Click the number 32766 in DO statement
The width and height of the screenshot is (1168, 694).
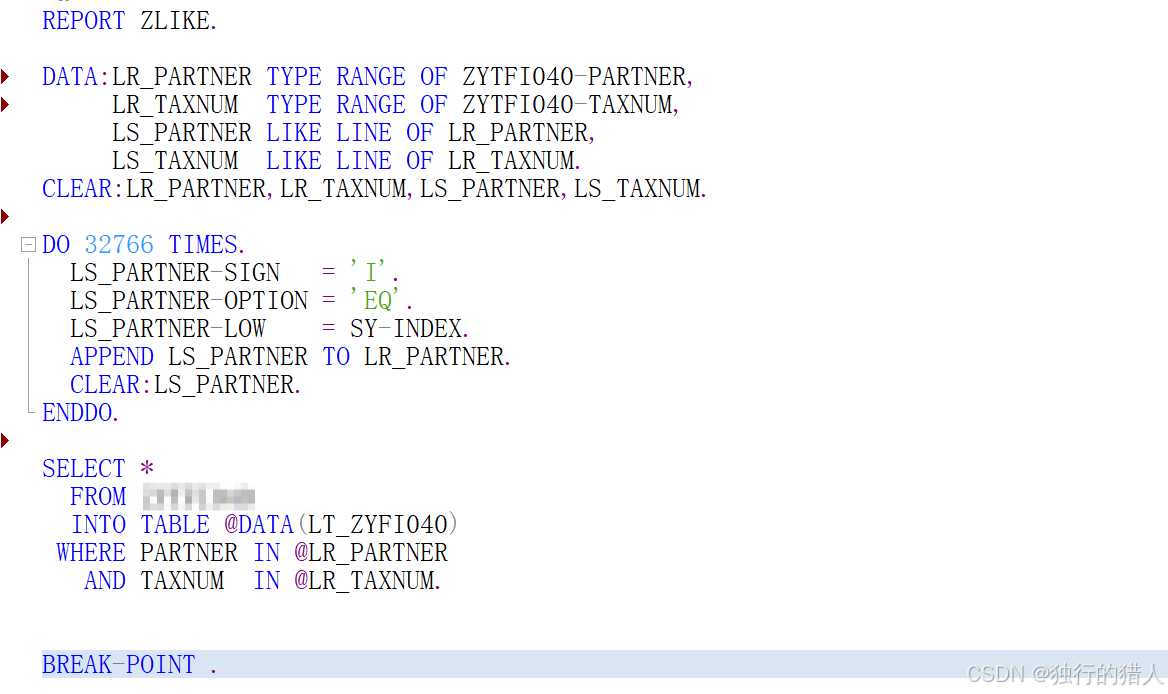(x=119, y=245)
